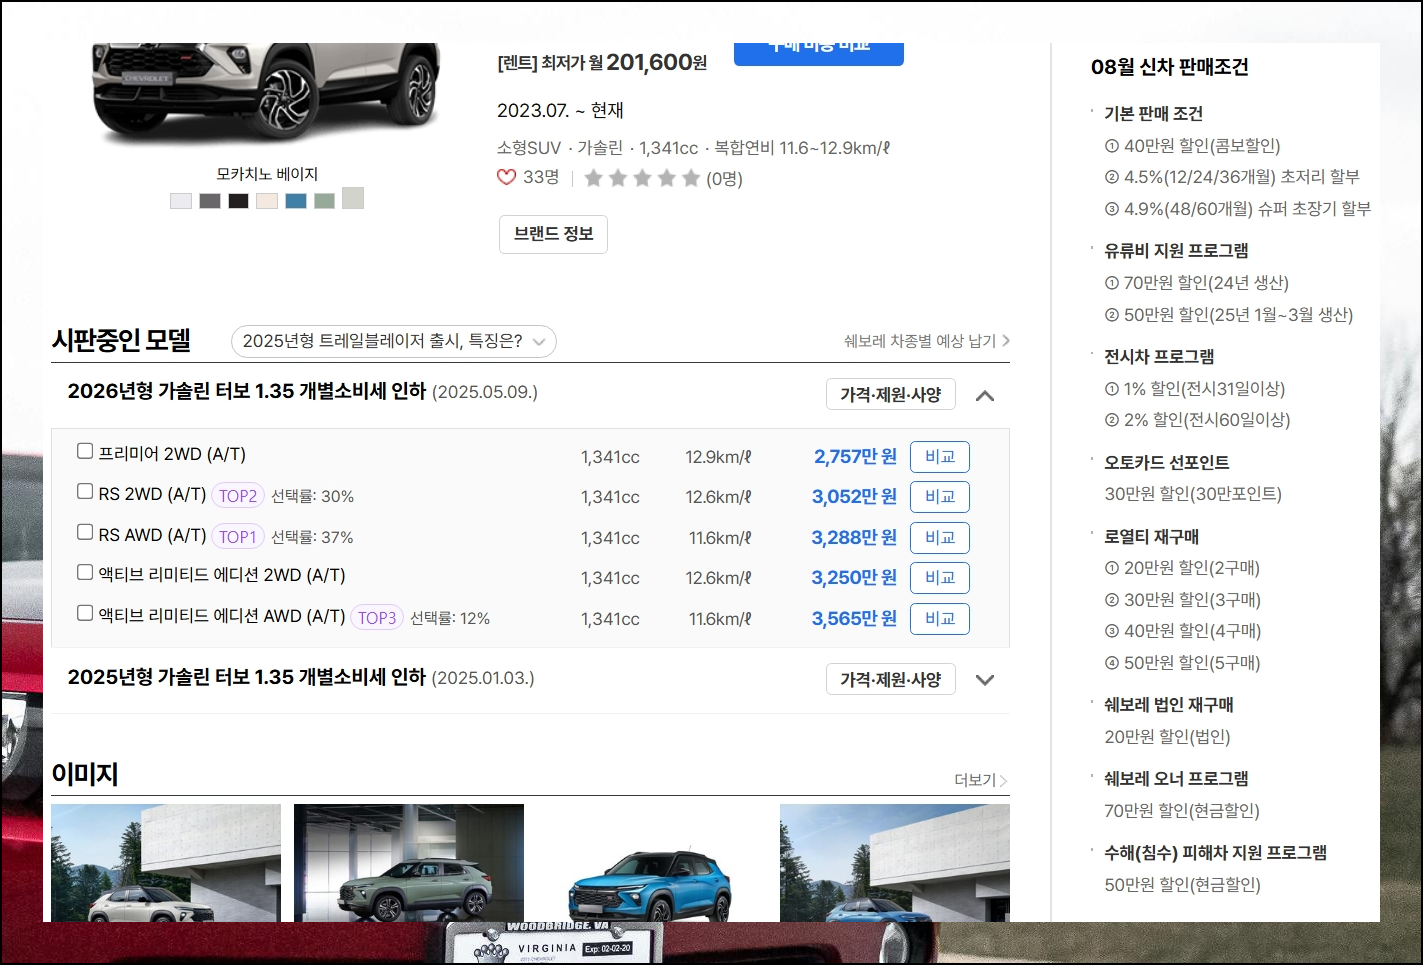Click 더보기 link in 이미지 section
This screenshot has height=965, width=1423.
click(981, 780)
